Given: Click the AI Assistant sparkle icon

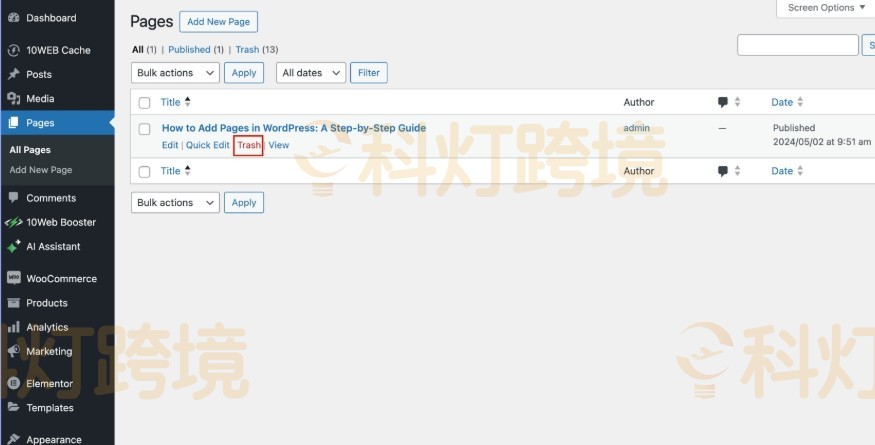Looking at the screenshot, I should click(13, 247).
